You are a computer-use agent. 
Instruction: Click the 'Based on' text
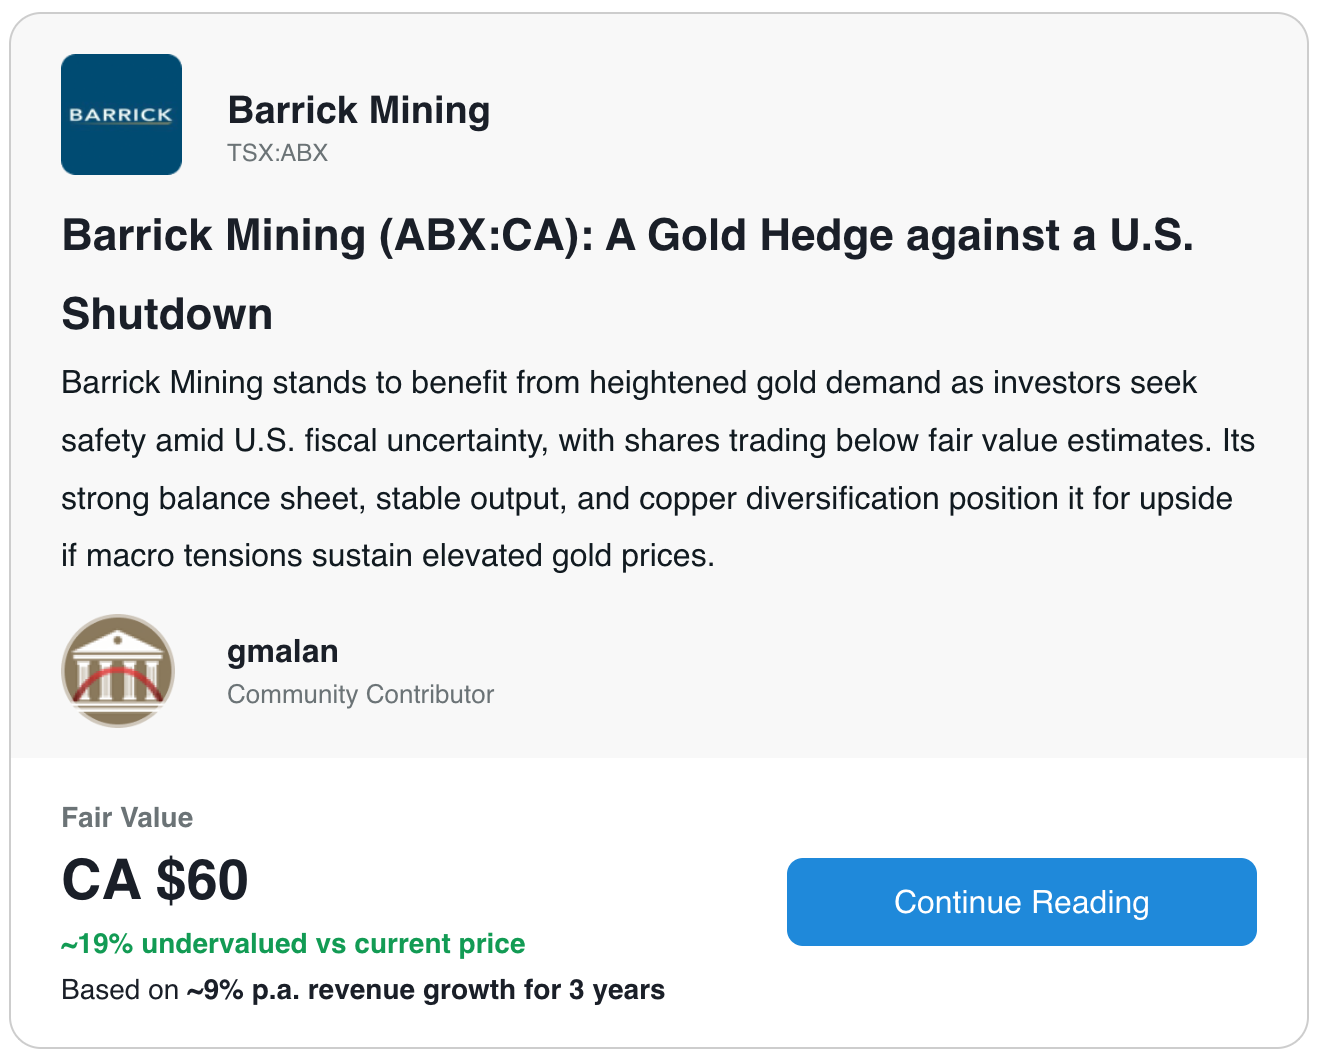click(120, 990)
